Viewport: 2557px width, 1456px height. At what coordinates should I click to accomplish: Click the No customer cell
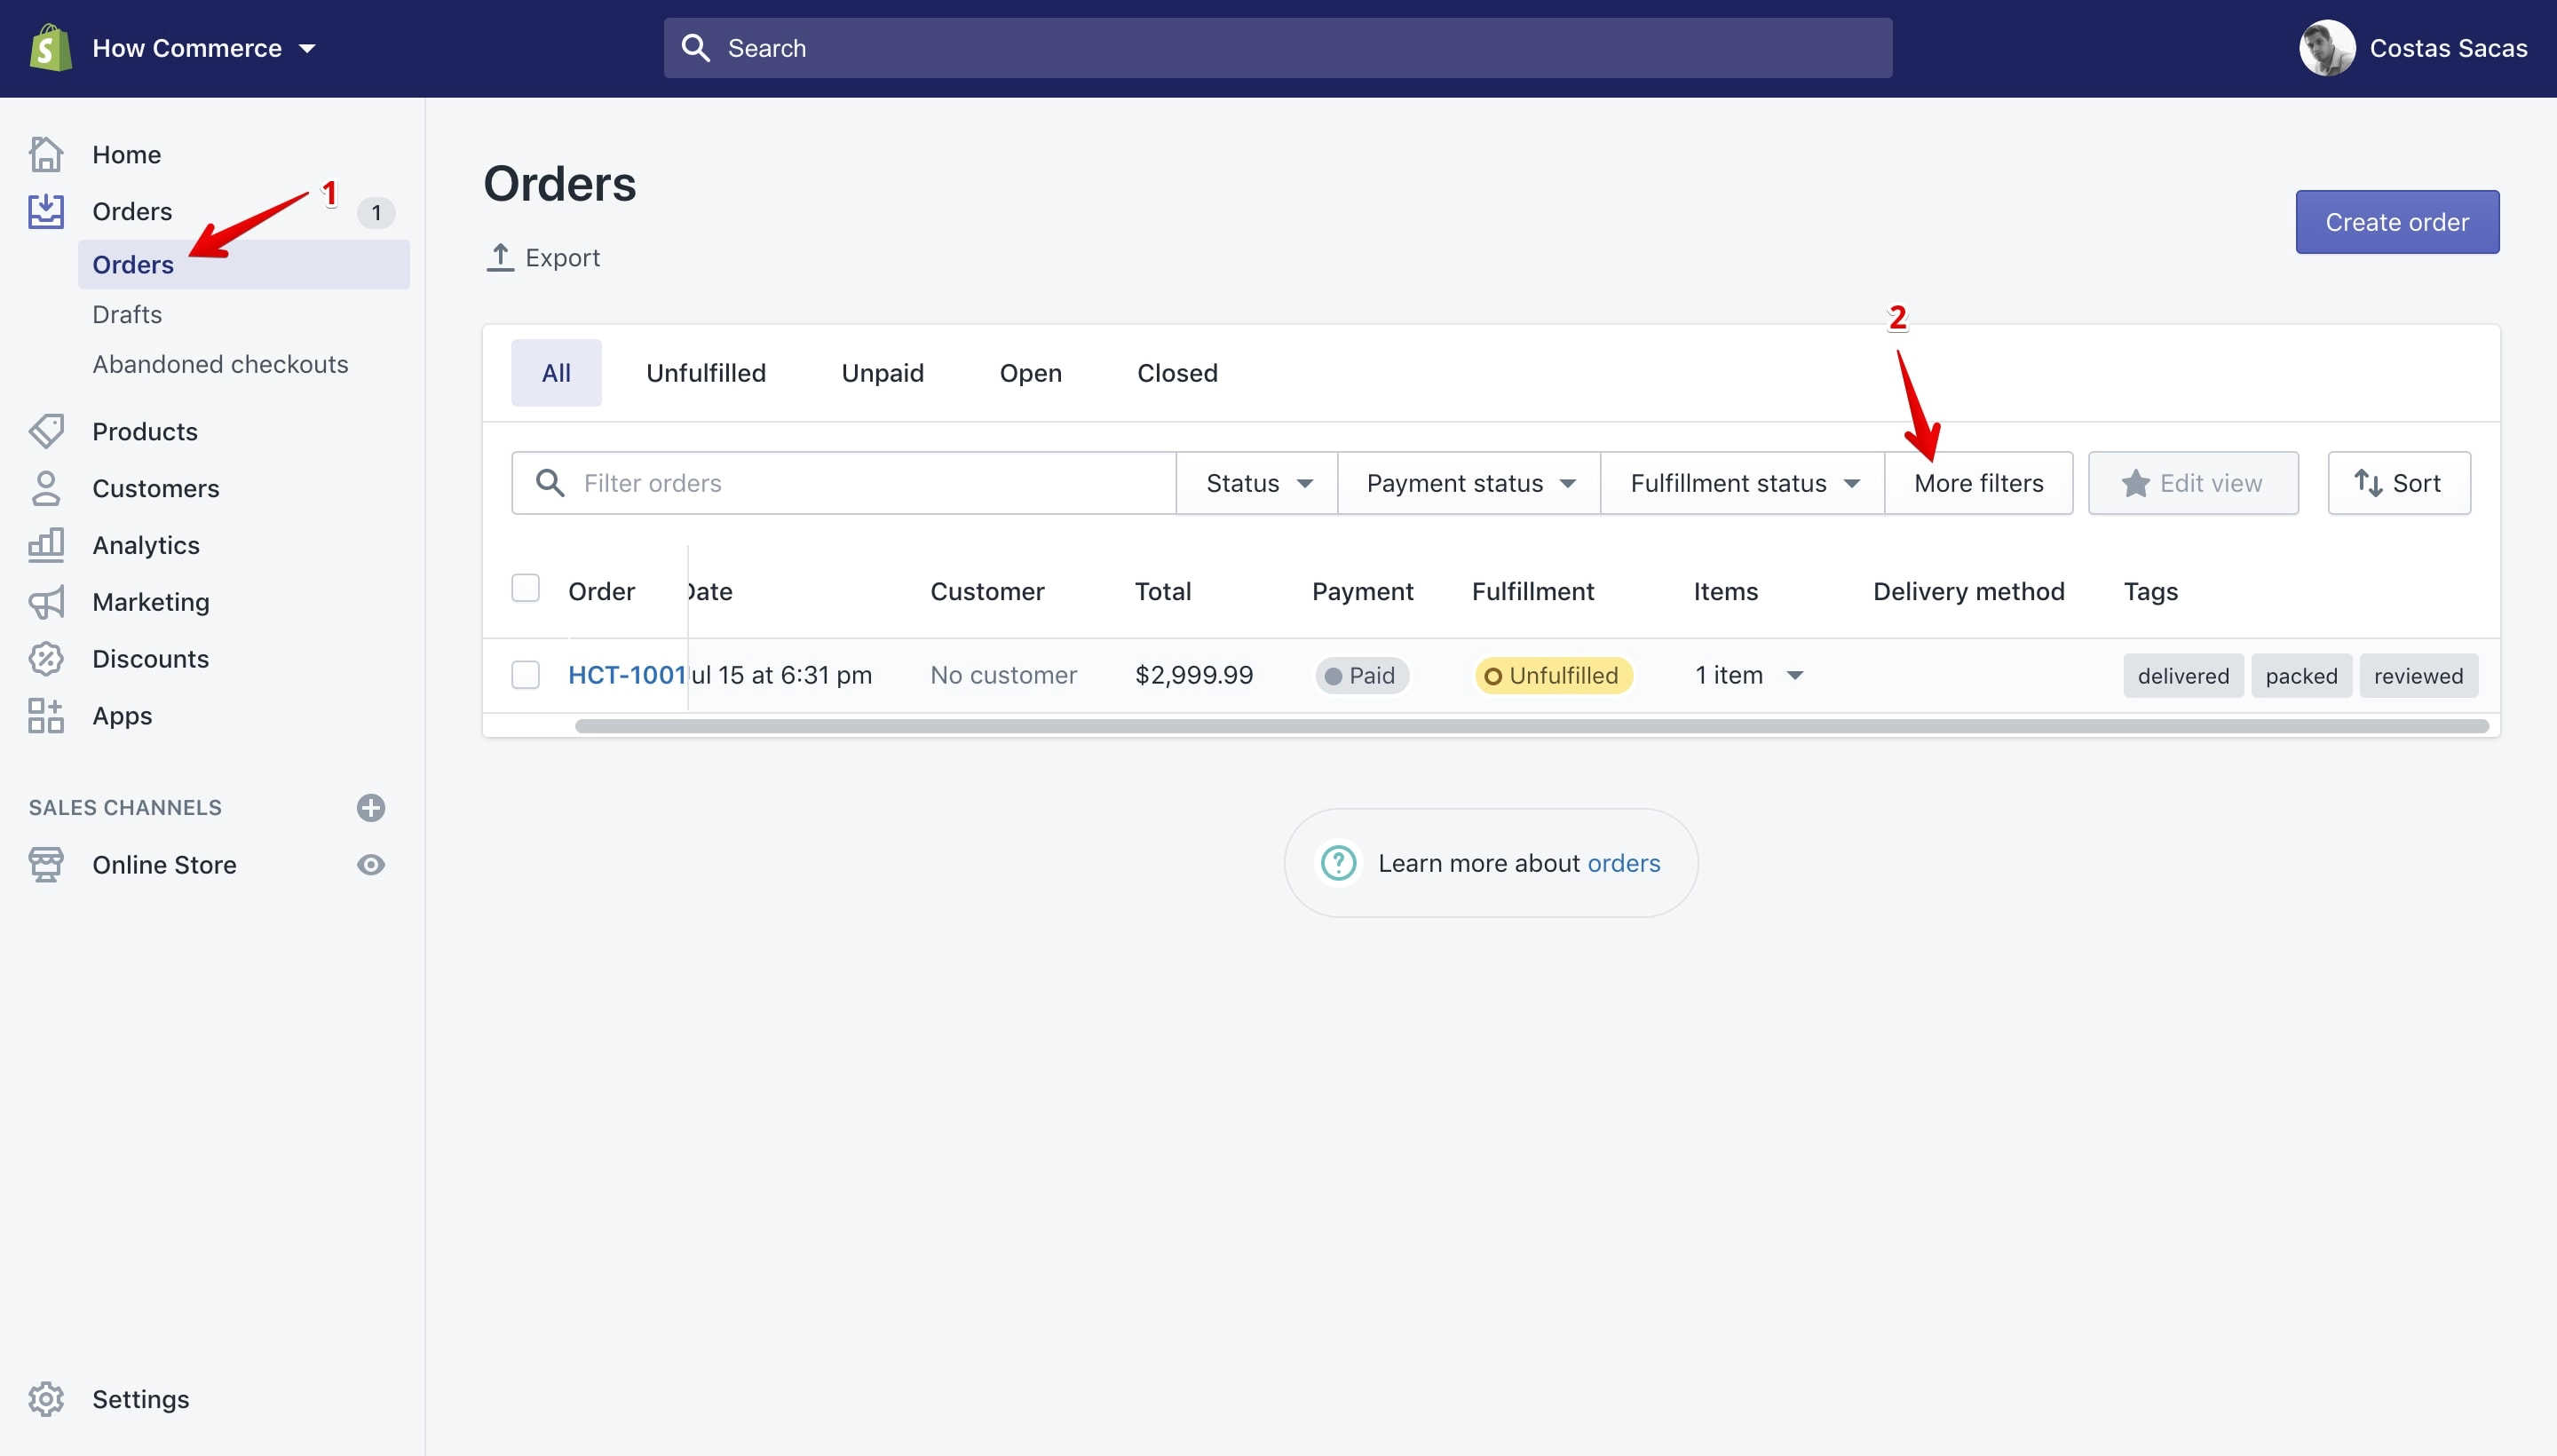1004,675
